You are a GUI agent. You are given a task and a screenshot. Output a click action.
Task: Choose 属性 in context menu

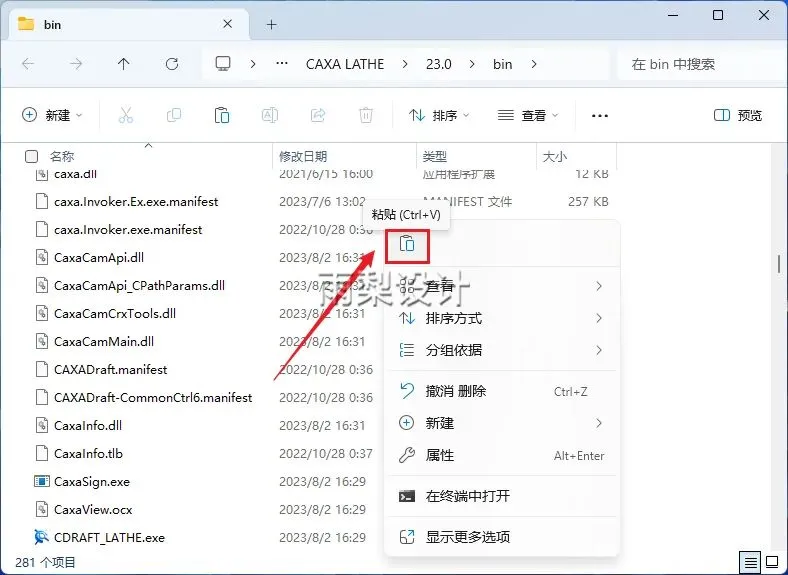tap(501, 455)
